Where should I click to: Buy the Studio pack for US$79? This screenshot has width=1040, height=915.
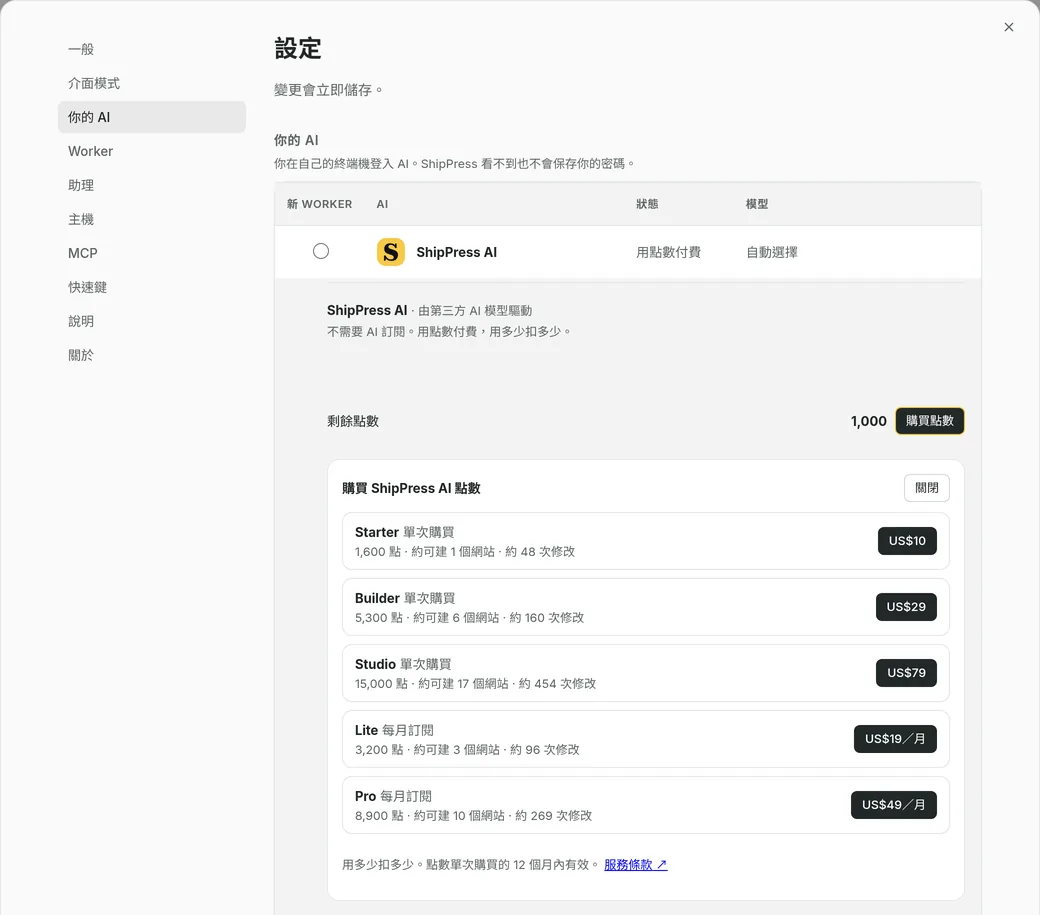(906, 673)
